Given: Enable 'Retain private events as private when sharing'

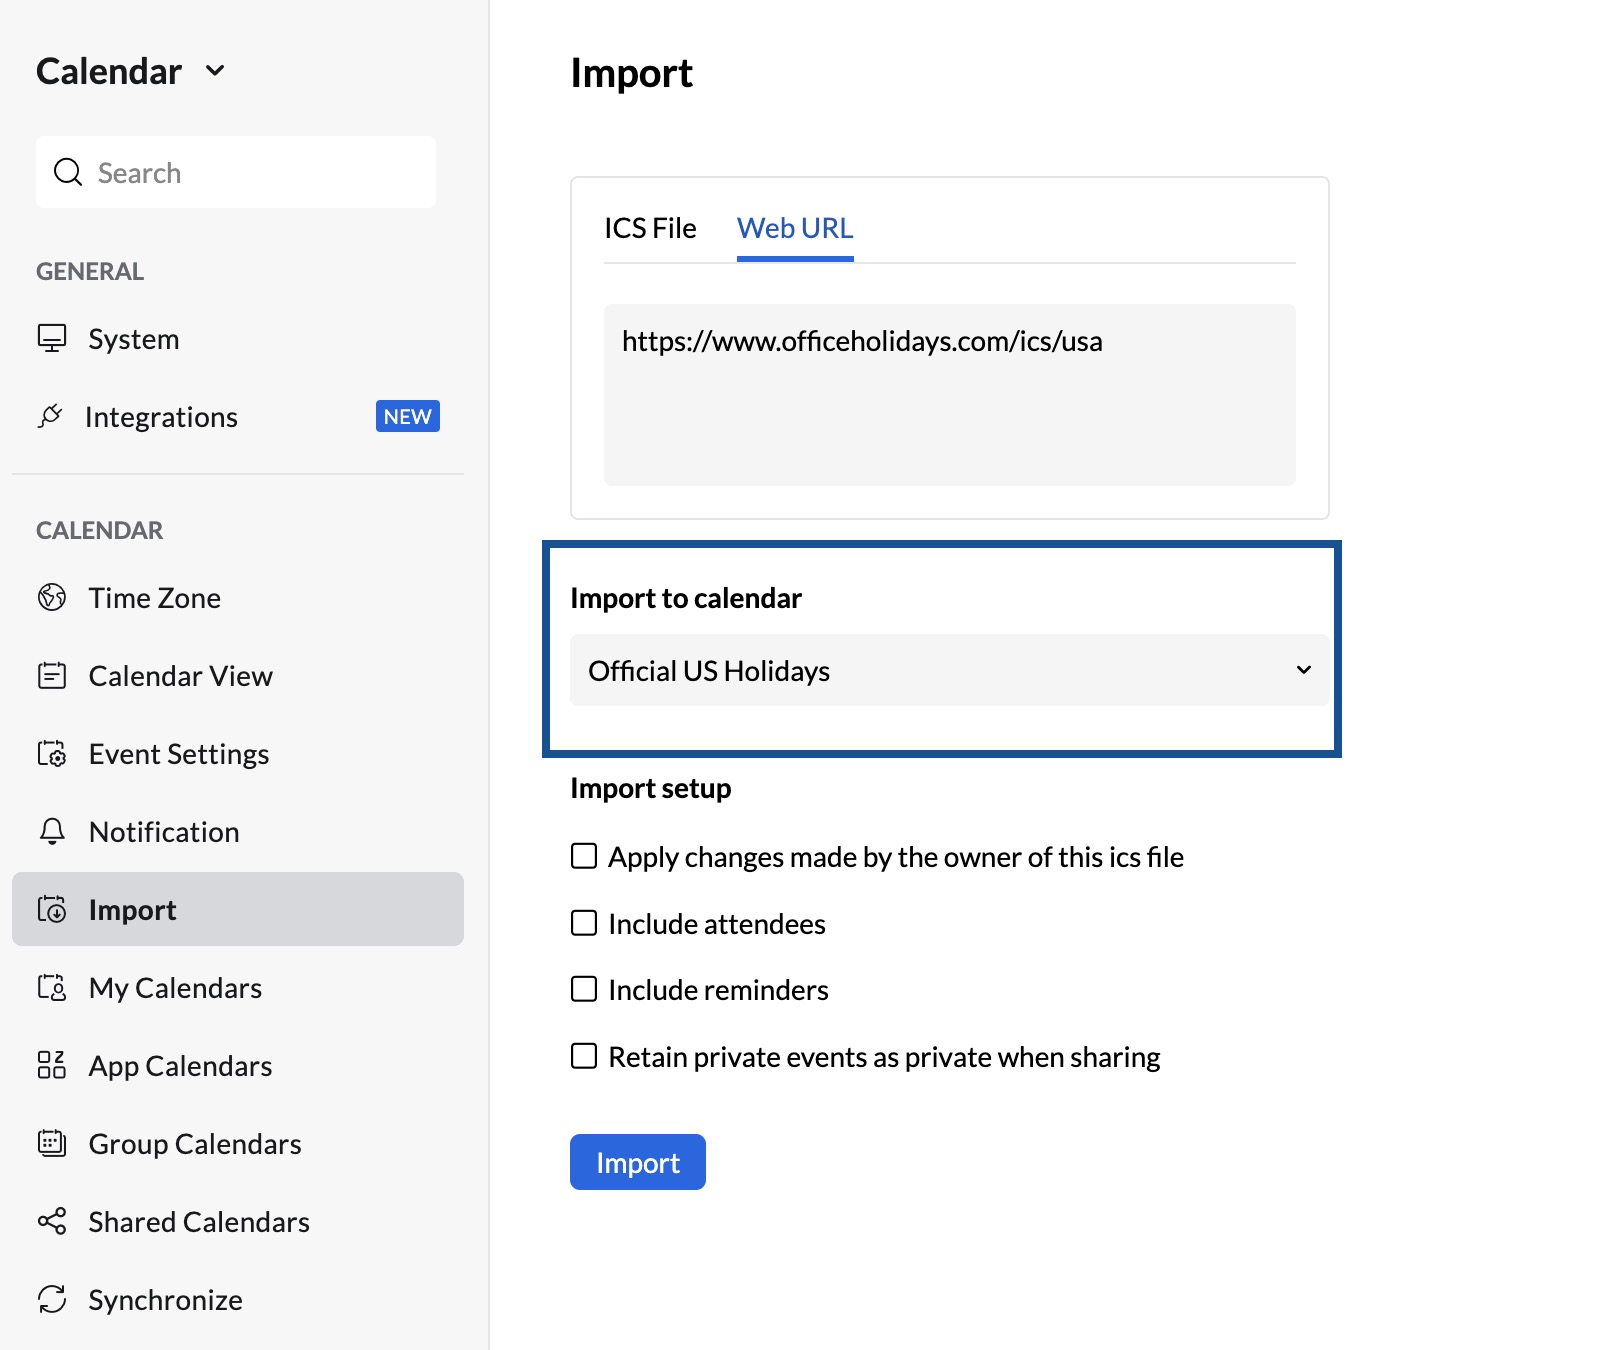Looking at the screenshot, I should tap(583, 1055).
